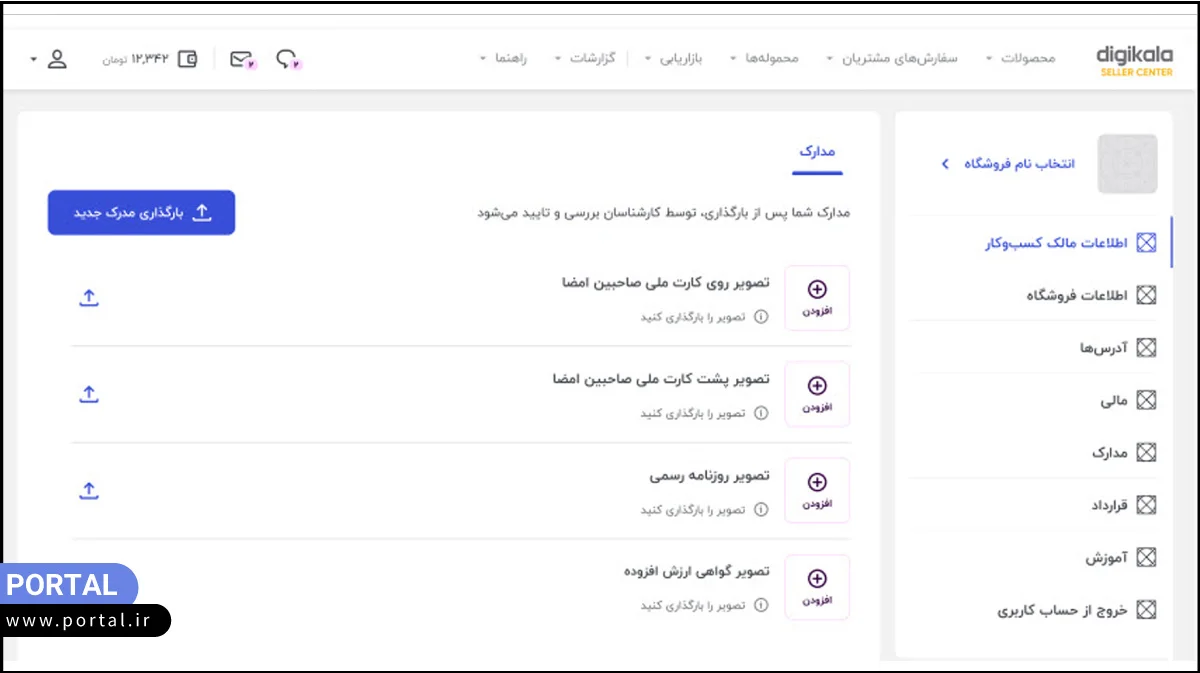Click the store logo placeholder thumbnail
Viewport: 1200px width, 673px height.
(x=1127, y=163)
